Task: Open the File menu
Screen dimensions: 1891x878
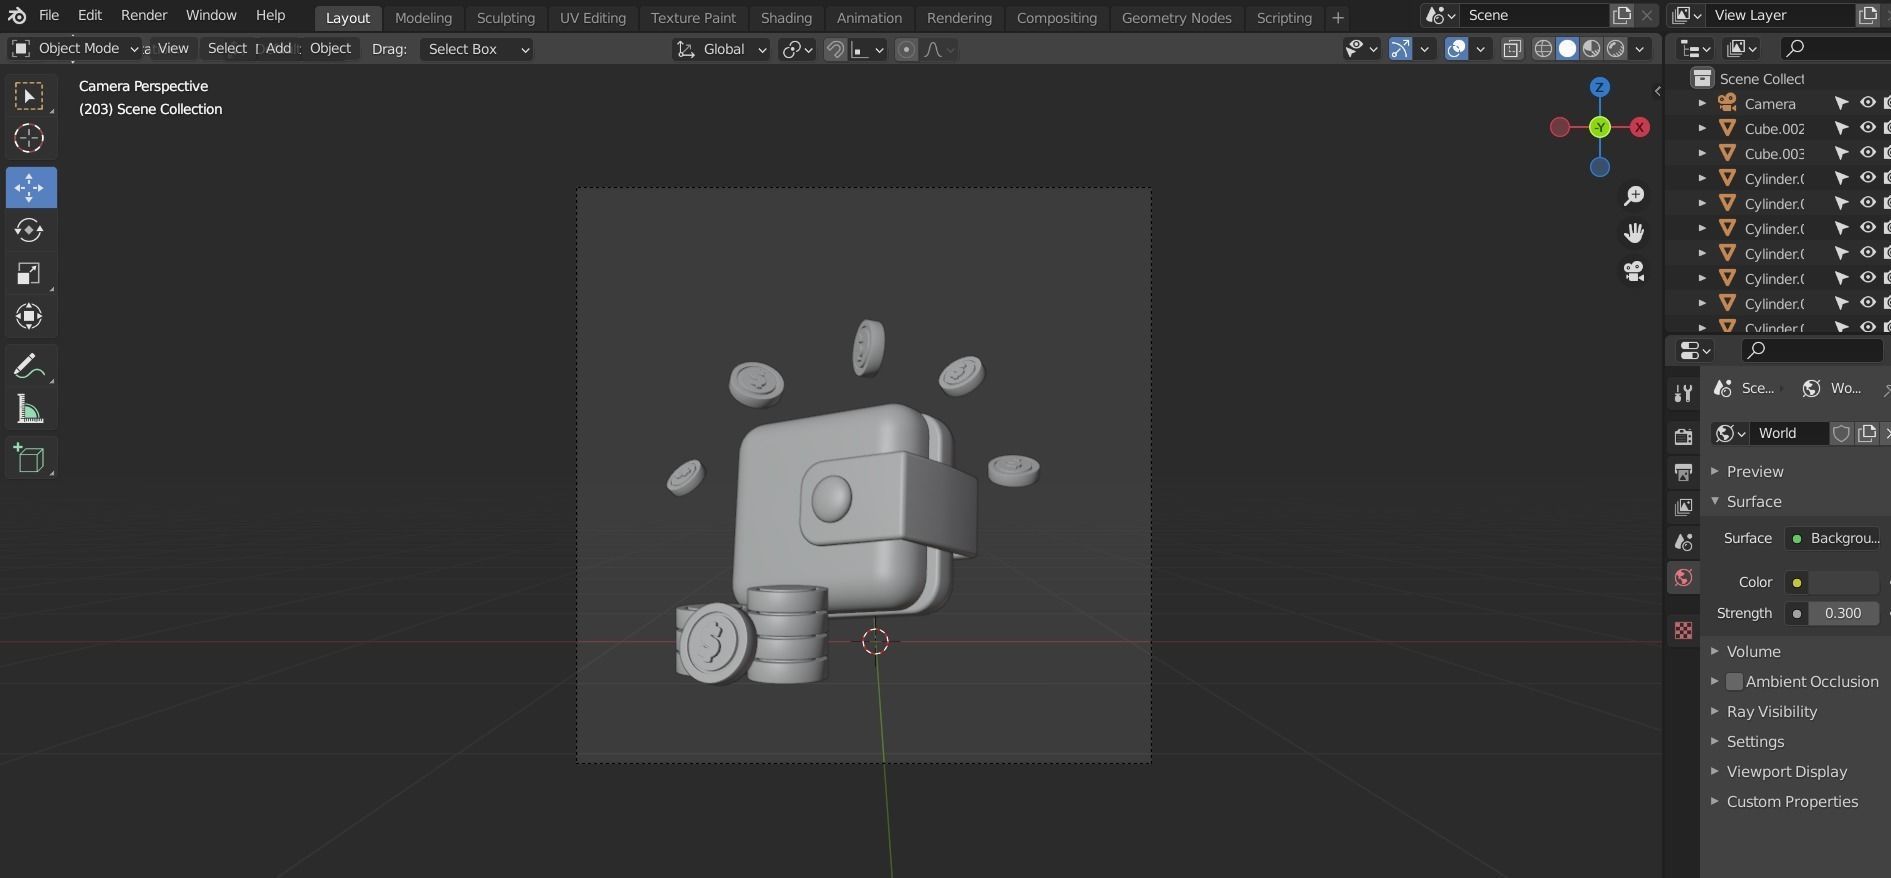Action: point(49,16)
